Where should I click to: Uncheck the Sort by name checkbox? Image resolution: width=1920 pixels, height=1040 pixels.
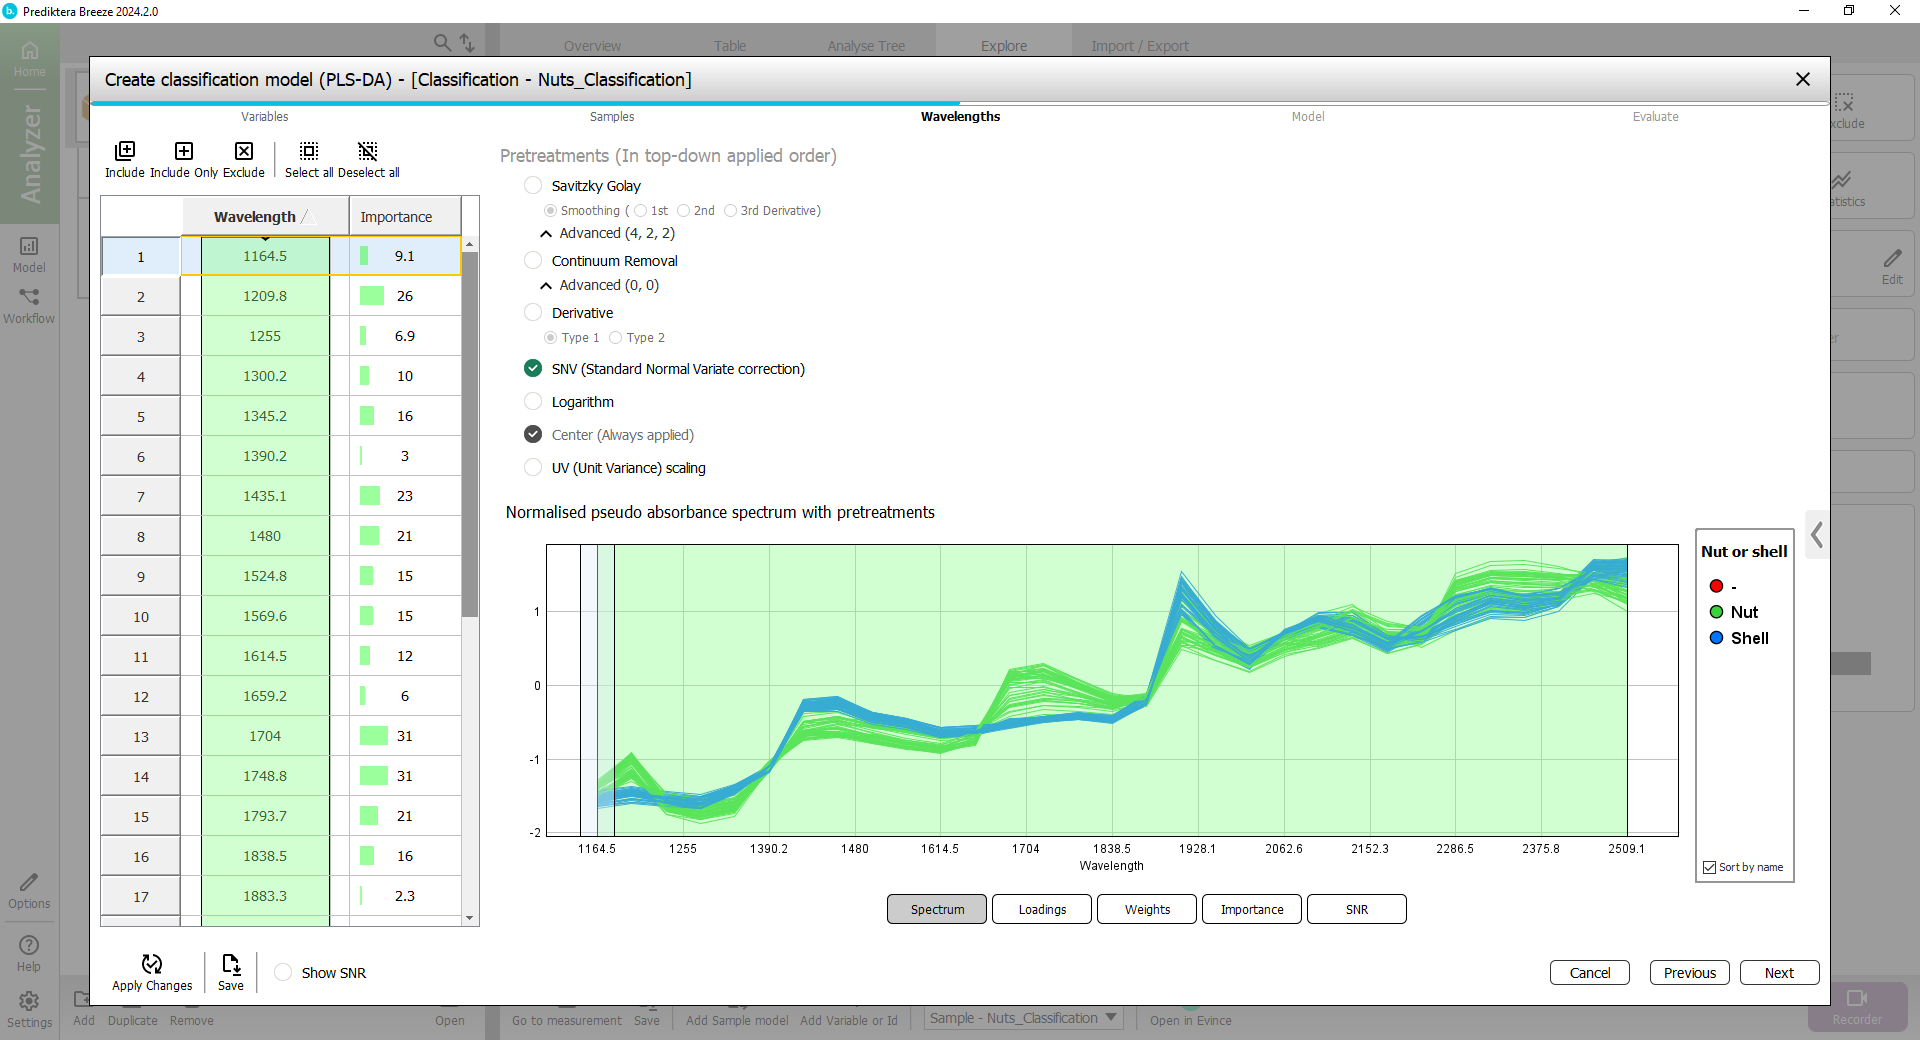pyautogui.click(x=1710, y=867)
